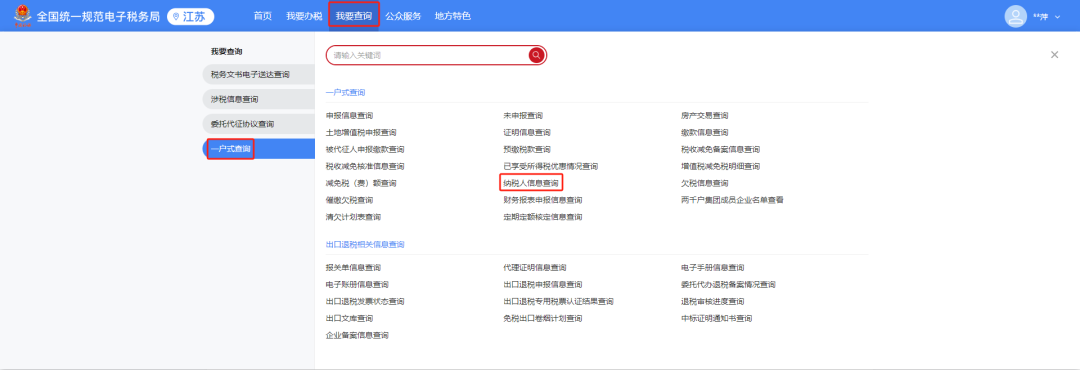Open 税收减免备案信息查询 link
Image resolution: width=1080 pixels, height=370 pixels.
[720, 150]
